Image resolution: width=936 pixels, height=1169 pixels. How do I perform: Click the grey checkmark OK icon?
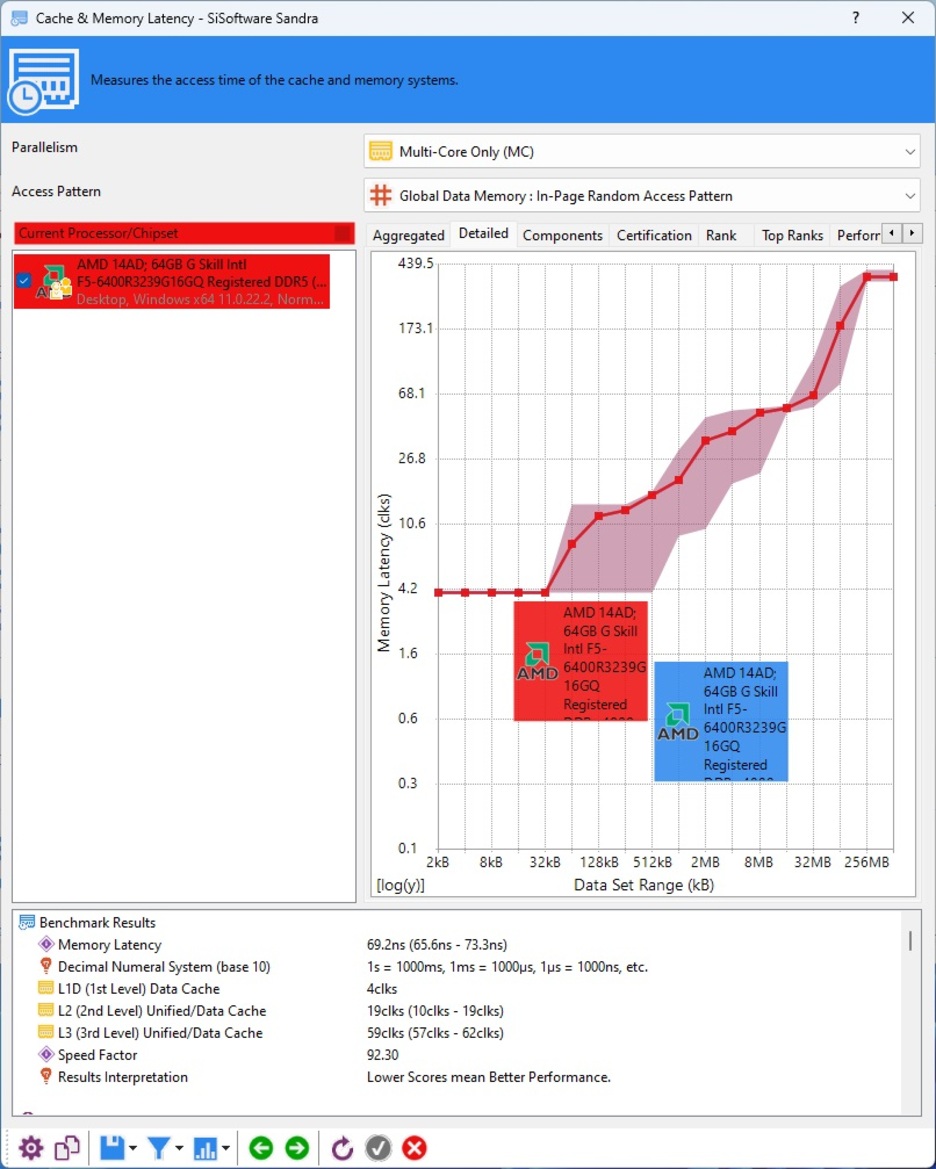[x=378, y=1147]
